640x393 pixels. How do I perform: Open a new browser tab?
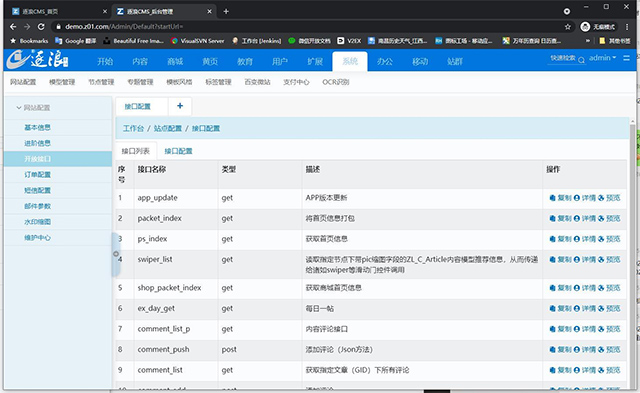click(226, 11)
